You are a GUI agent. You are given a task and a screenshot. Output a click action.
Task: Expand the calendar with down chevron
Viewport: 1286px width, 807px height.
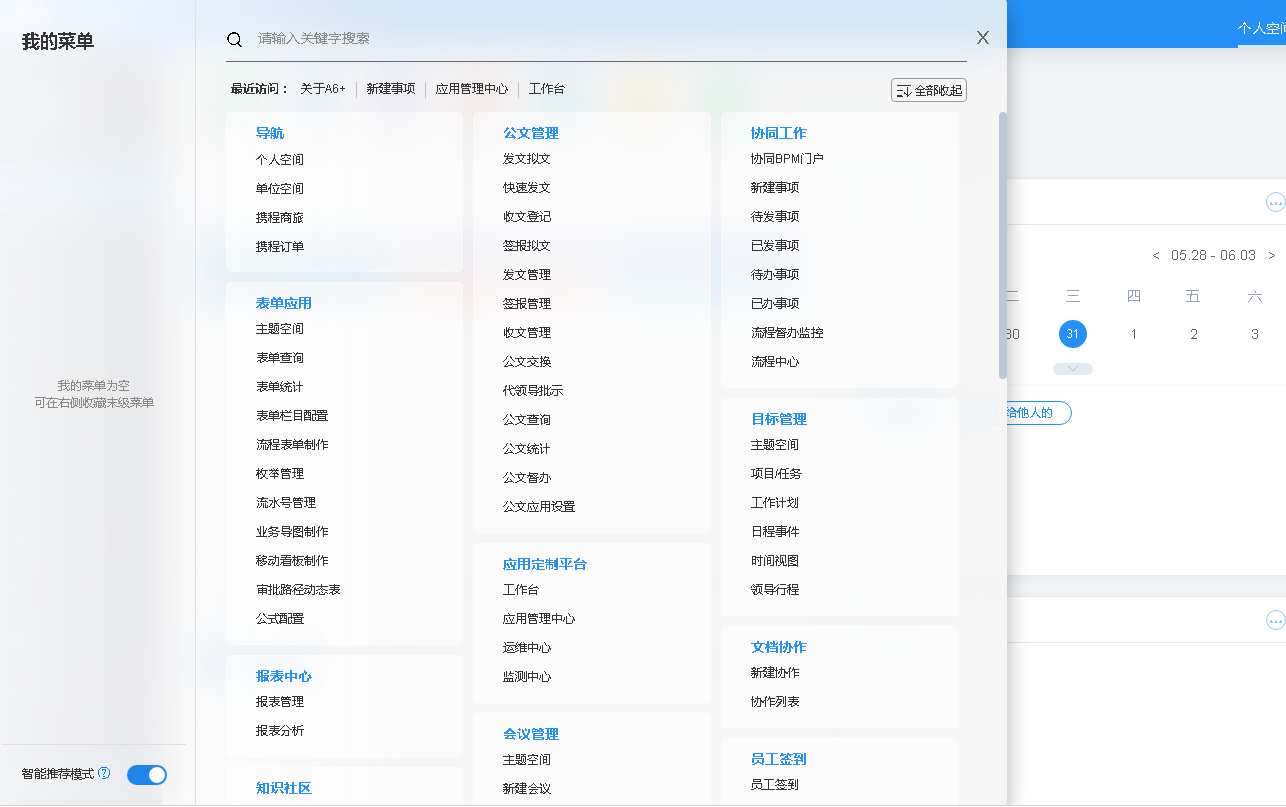tap(1073, 369)
